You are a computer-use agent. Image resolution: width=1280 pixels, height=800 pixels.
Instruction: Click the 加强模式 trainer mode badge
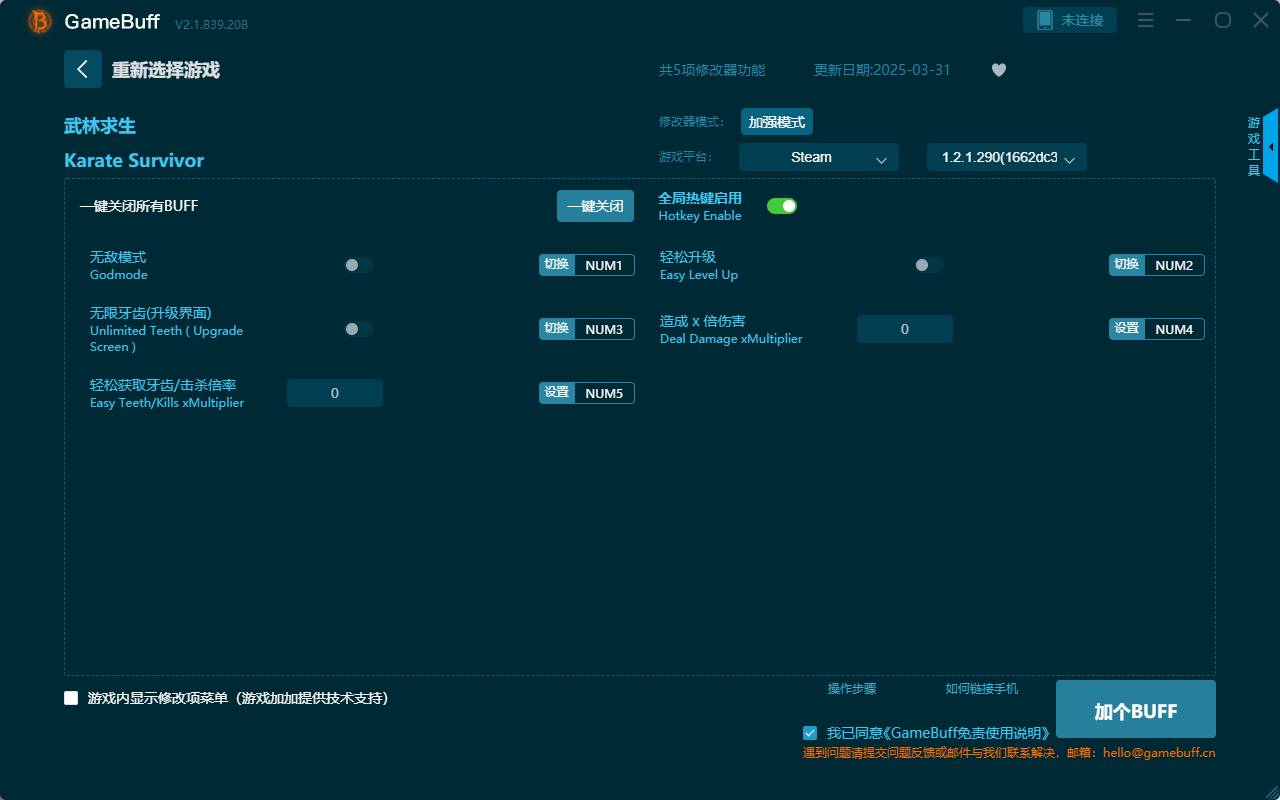776,121
